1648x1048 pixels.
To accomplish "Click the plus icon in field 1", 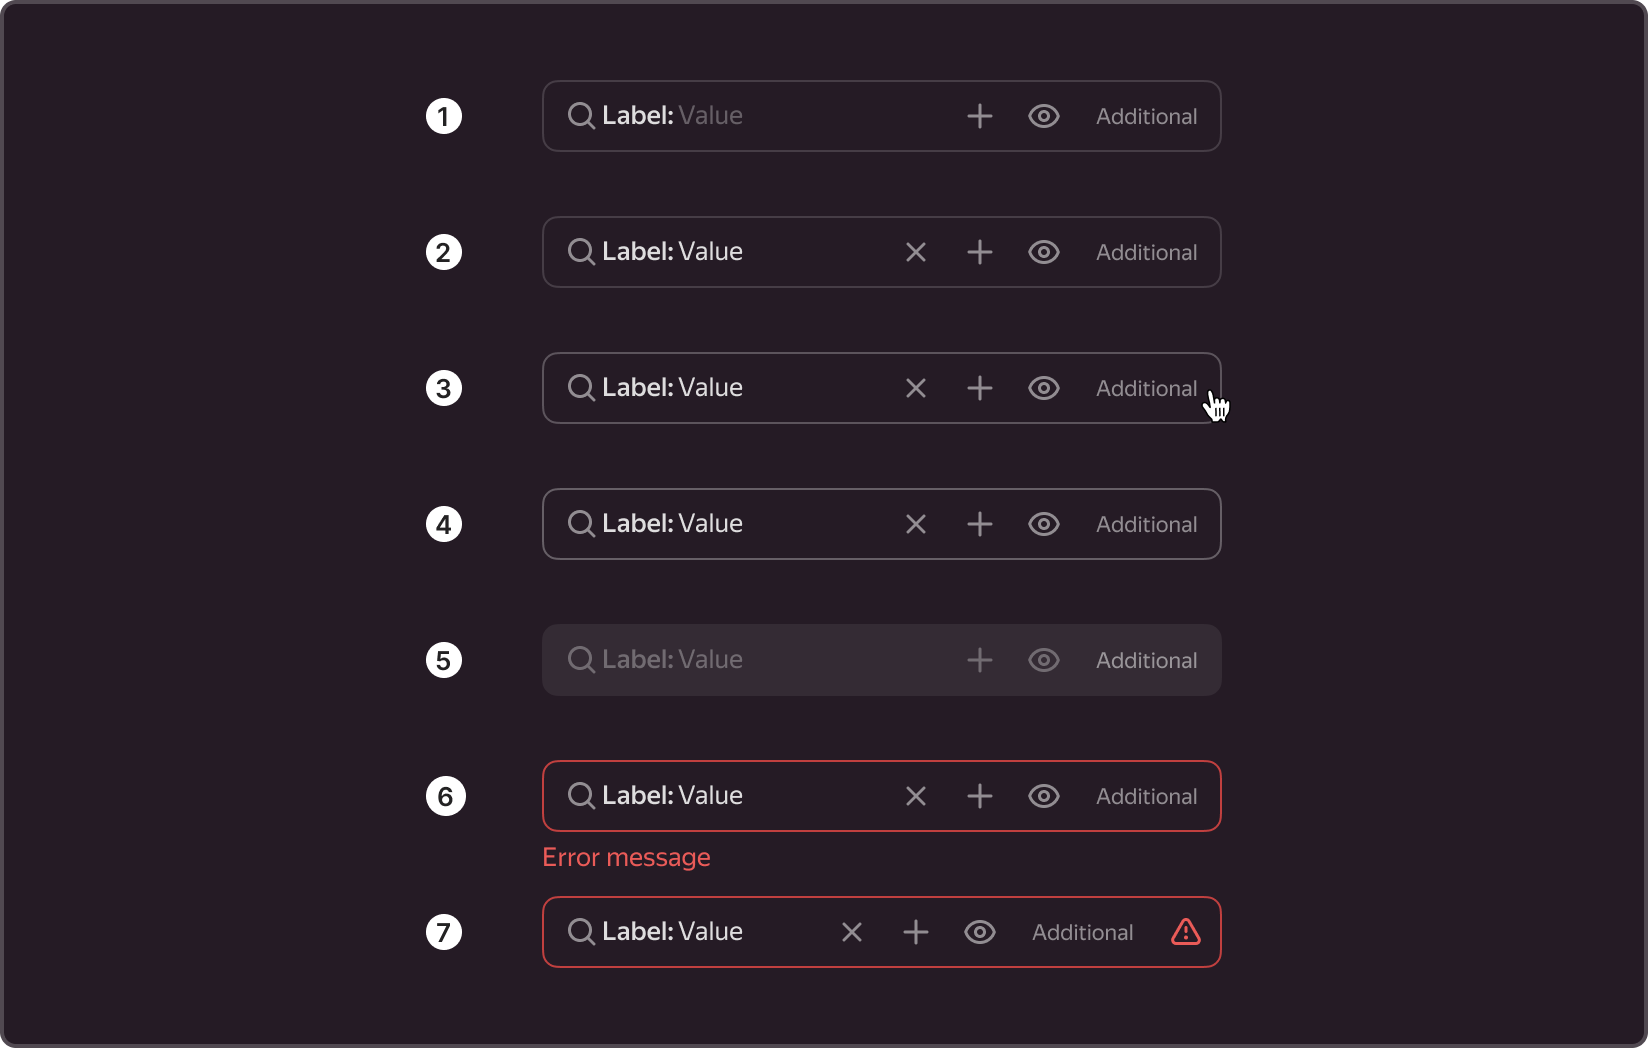I will (x=980, y=116).
